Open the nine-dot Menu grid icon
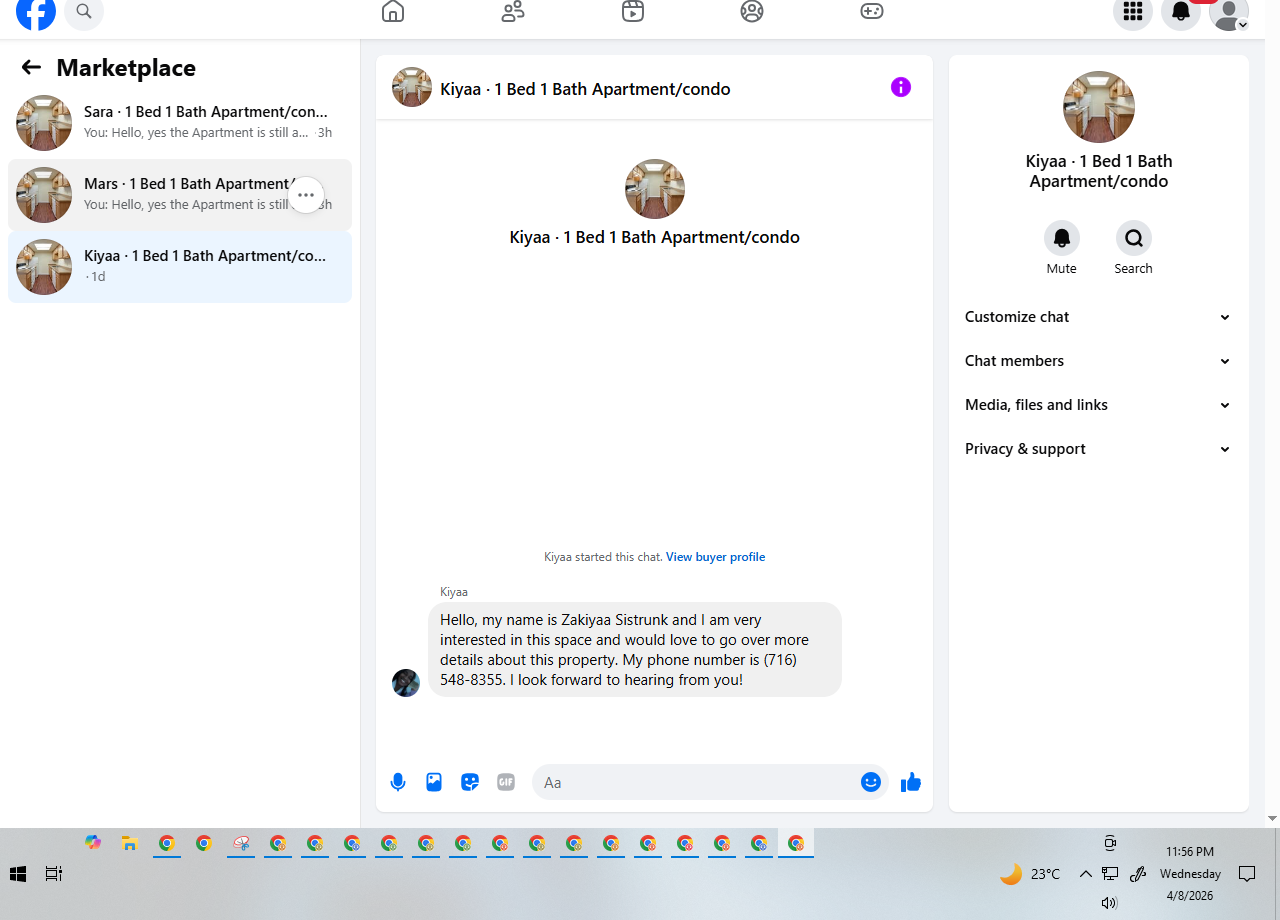This screenshot has width=1280, height=920. tap(1133, 12)
